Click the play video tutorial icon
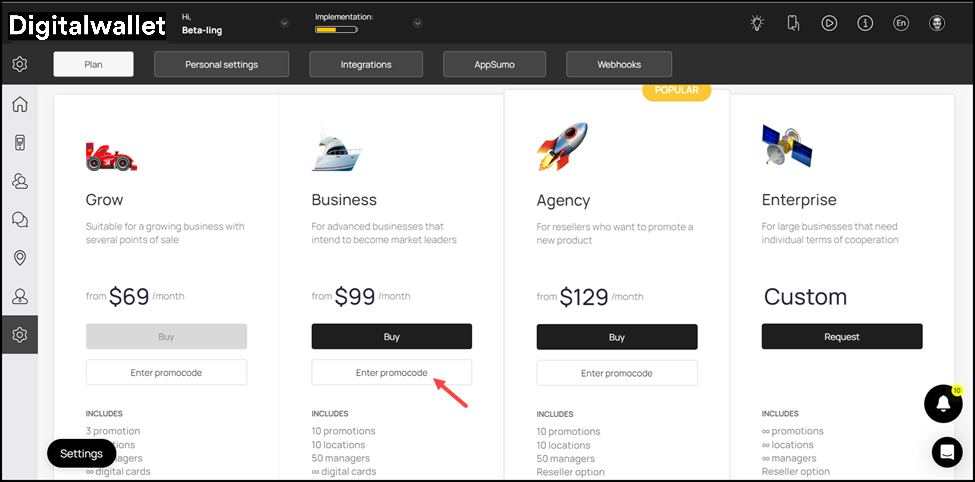 click(829, 23)
